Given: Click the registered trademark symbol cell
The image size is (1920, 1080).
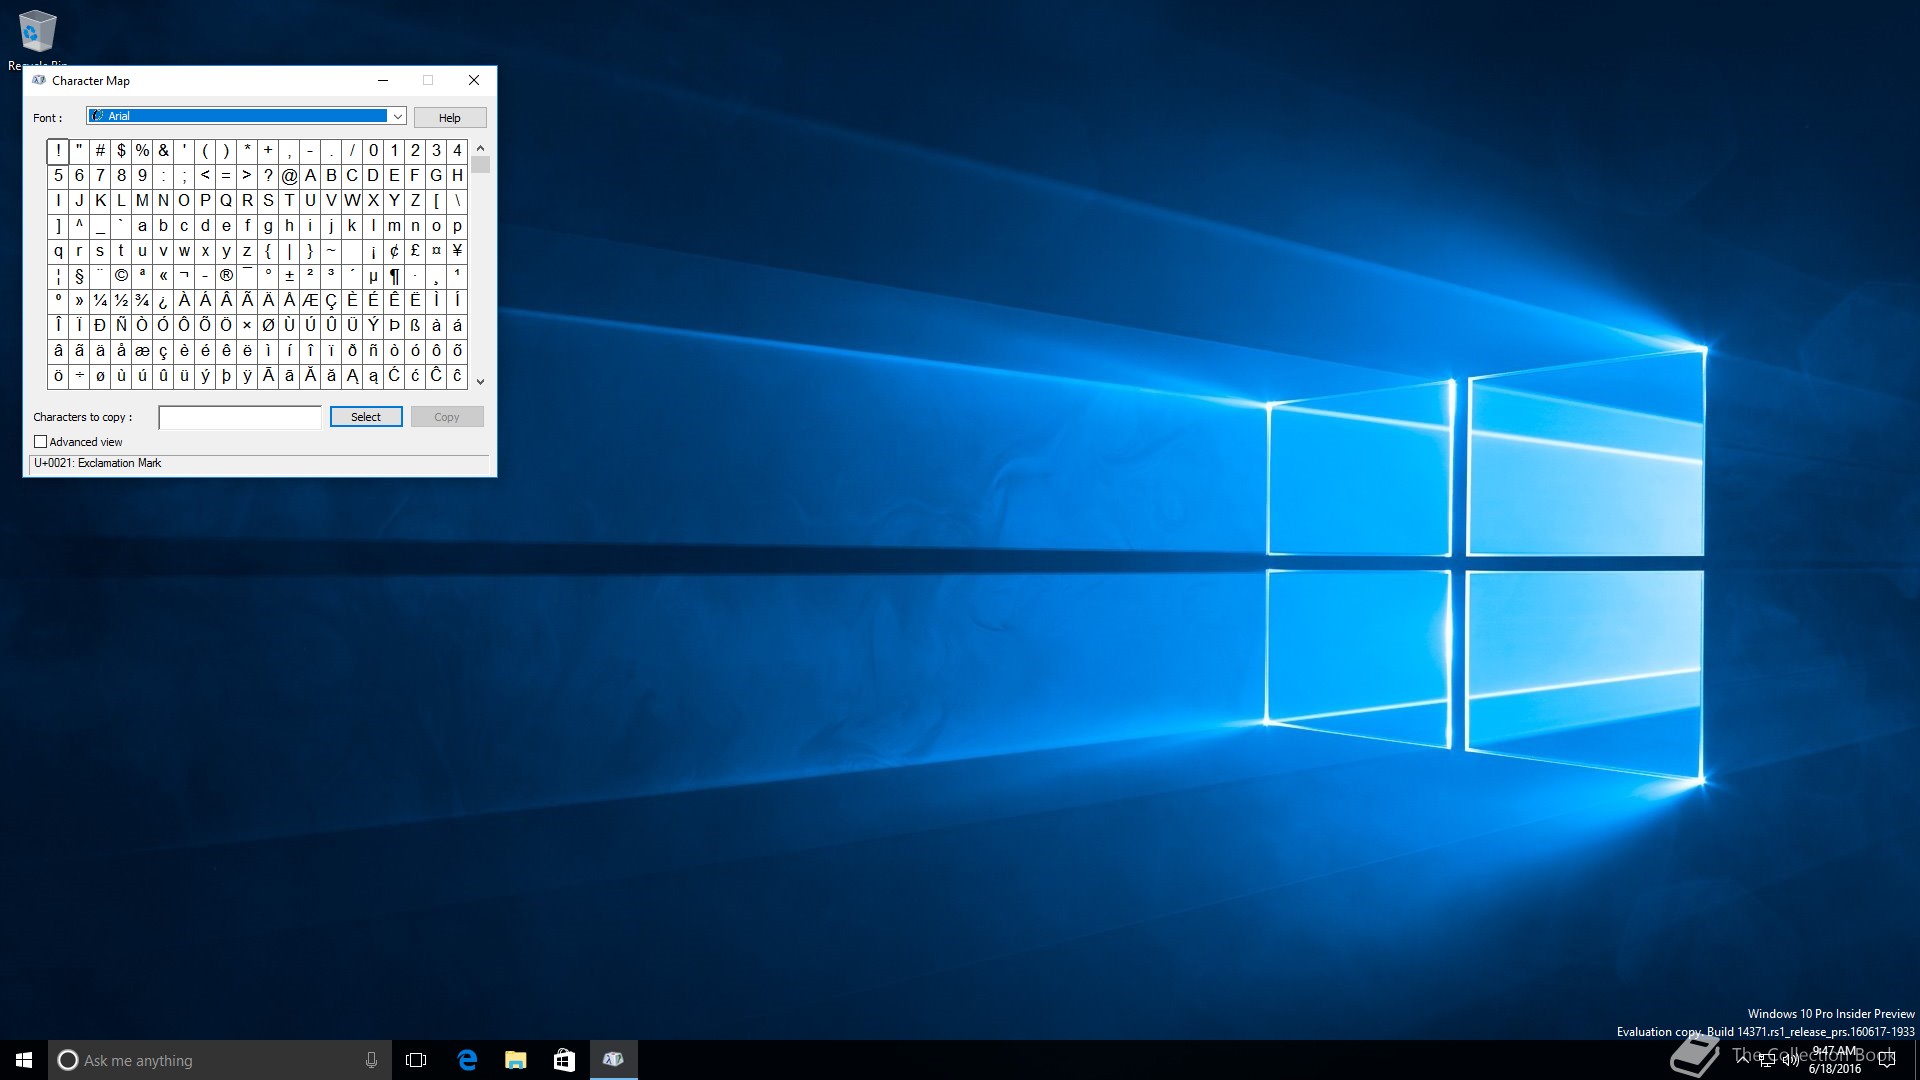Looking at the screenshot, I should tap(226, 276).
